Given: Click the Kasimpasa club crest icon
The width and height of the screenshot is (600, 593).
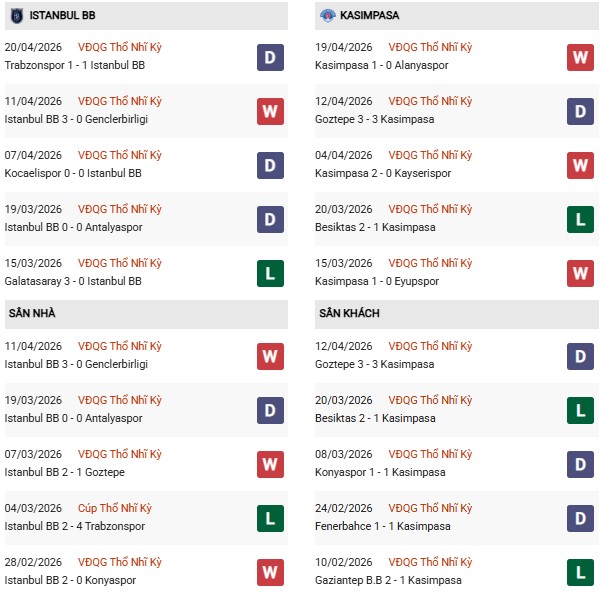Looking at the screenshot, I should click(327, 15).
